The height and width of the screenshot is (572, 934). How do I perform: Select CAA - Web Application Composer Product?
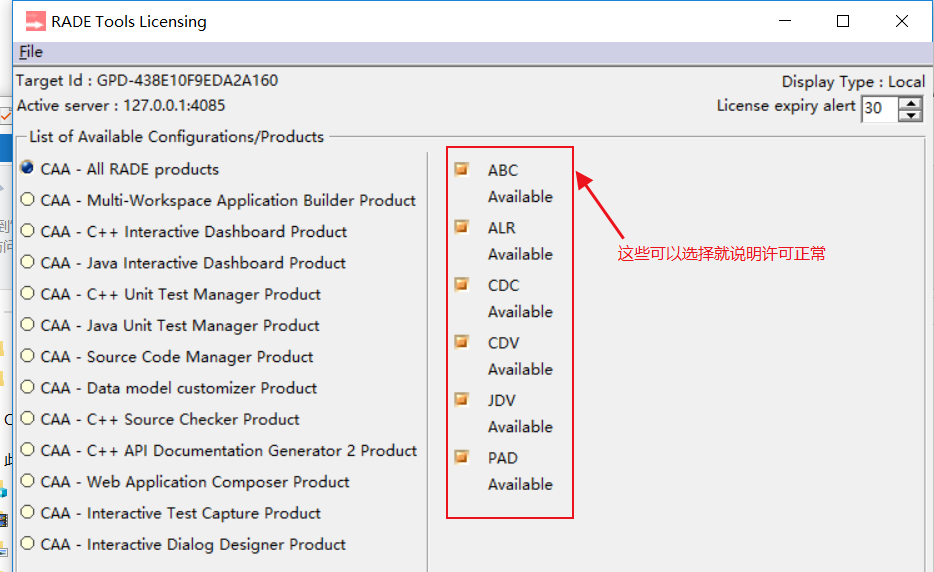coord(27,481)
